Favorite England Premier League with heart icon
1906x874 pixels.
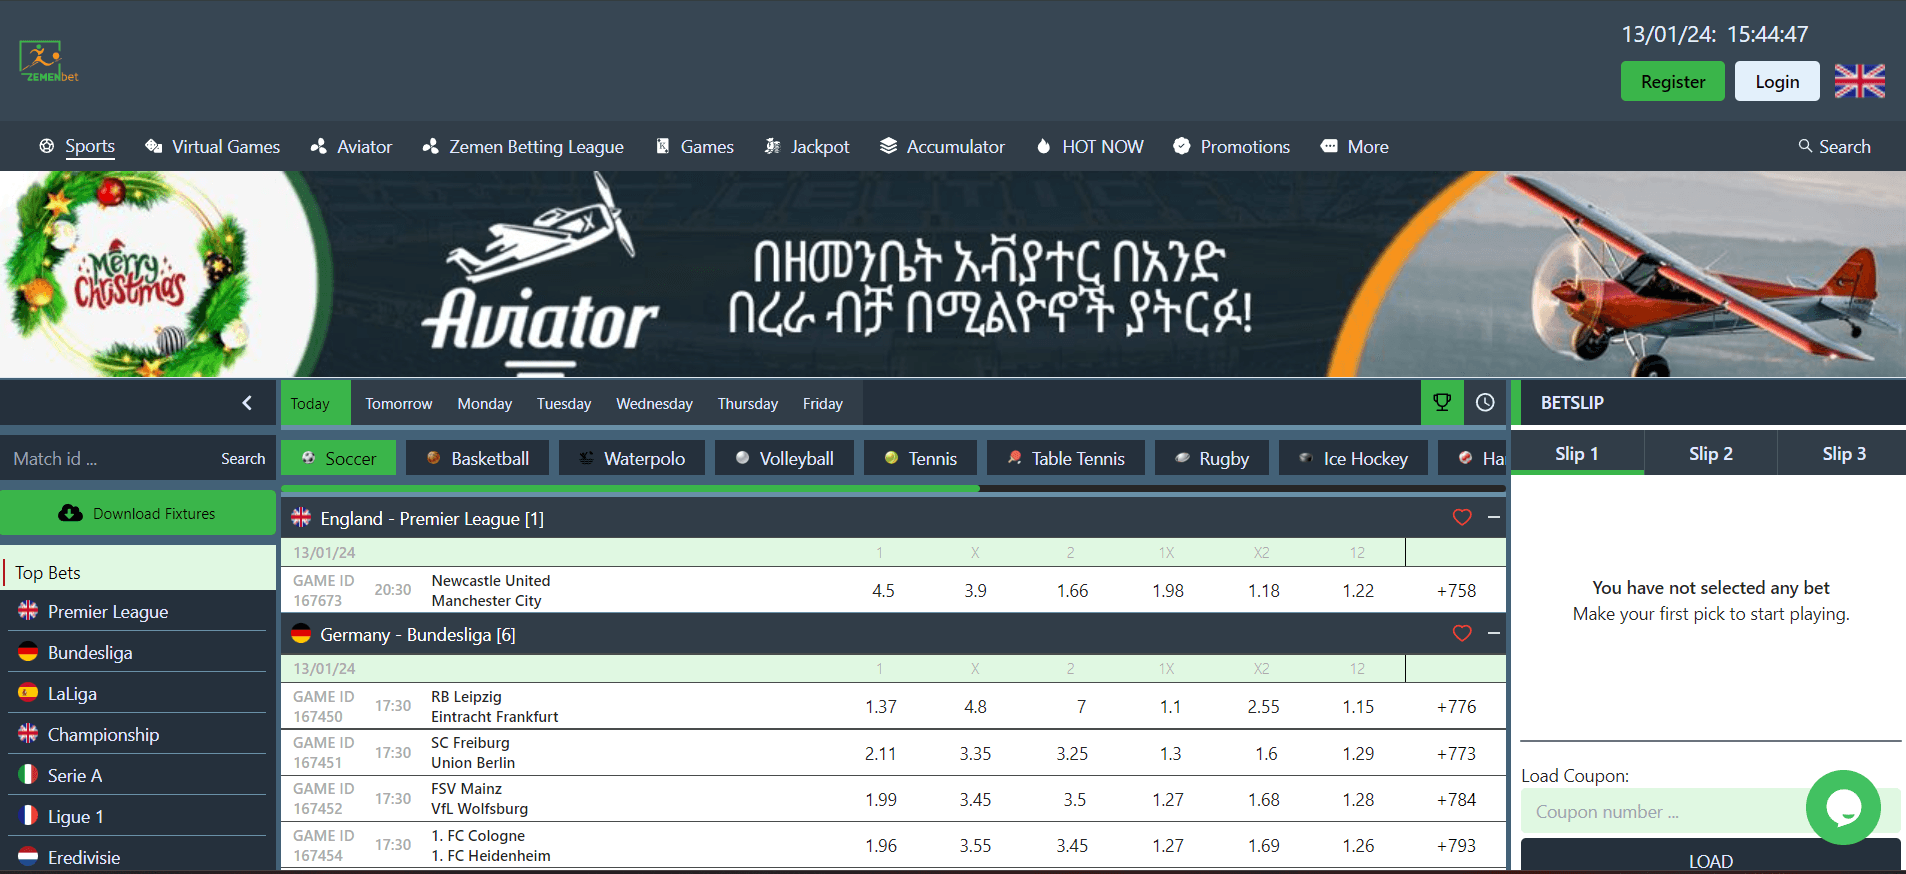point(1462,518)
